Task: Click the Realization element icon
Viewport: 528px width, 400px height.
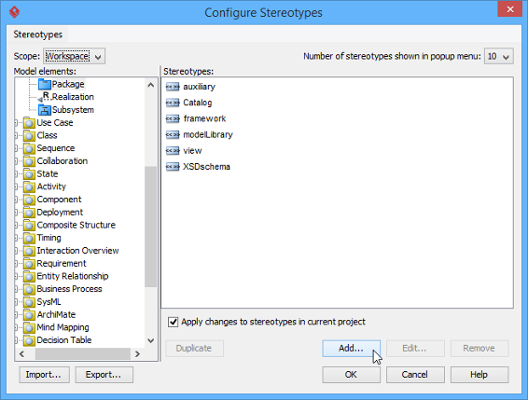Action: [44, 97]
